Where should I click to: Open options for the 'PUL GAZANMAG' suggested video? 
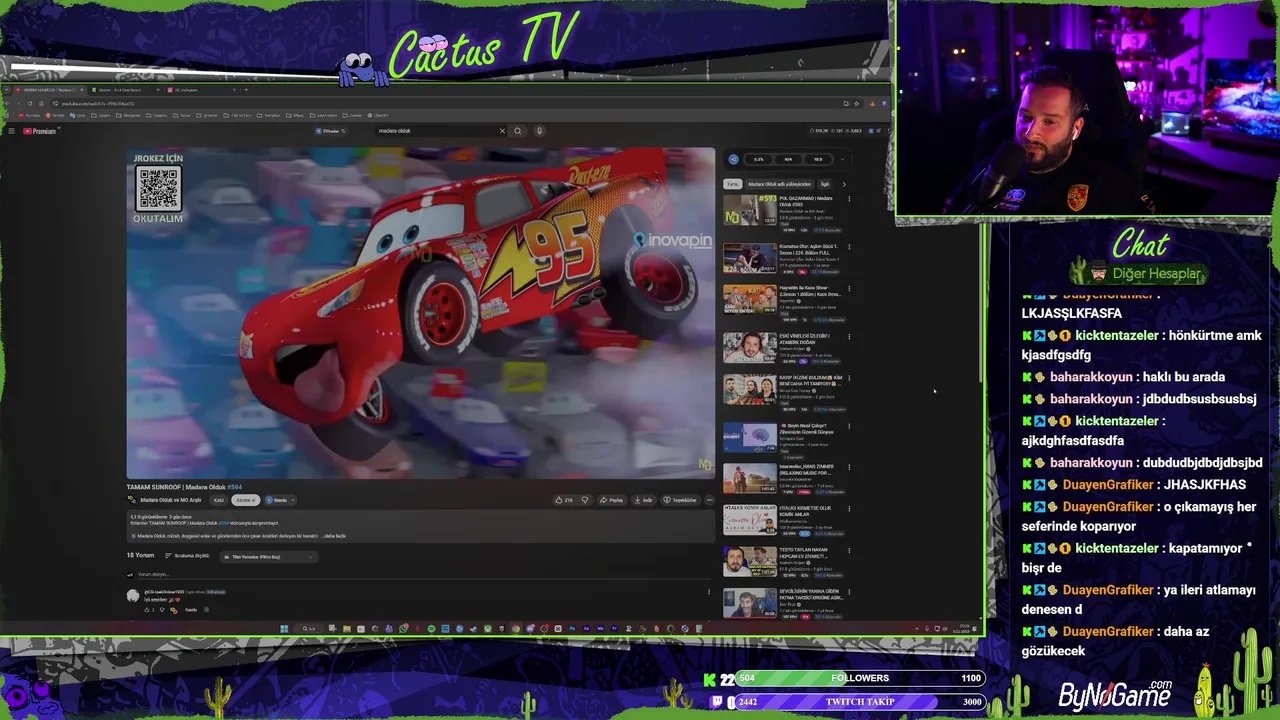849,198
